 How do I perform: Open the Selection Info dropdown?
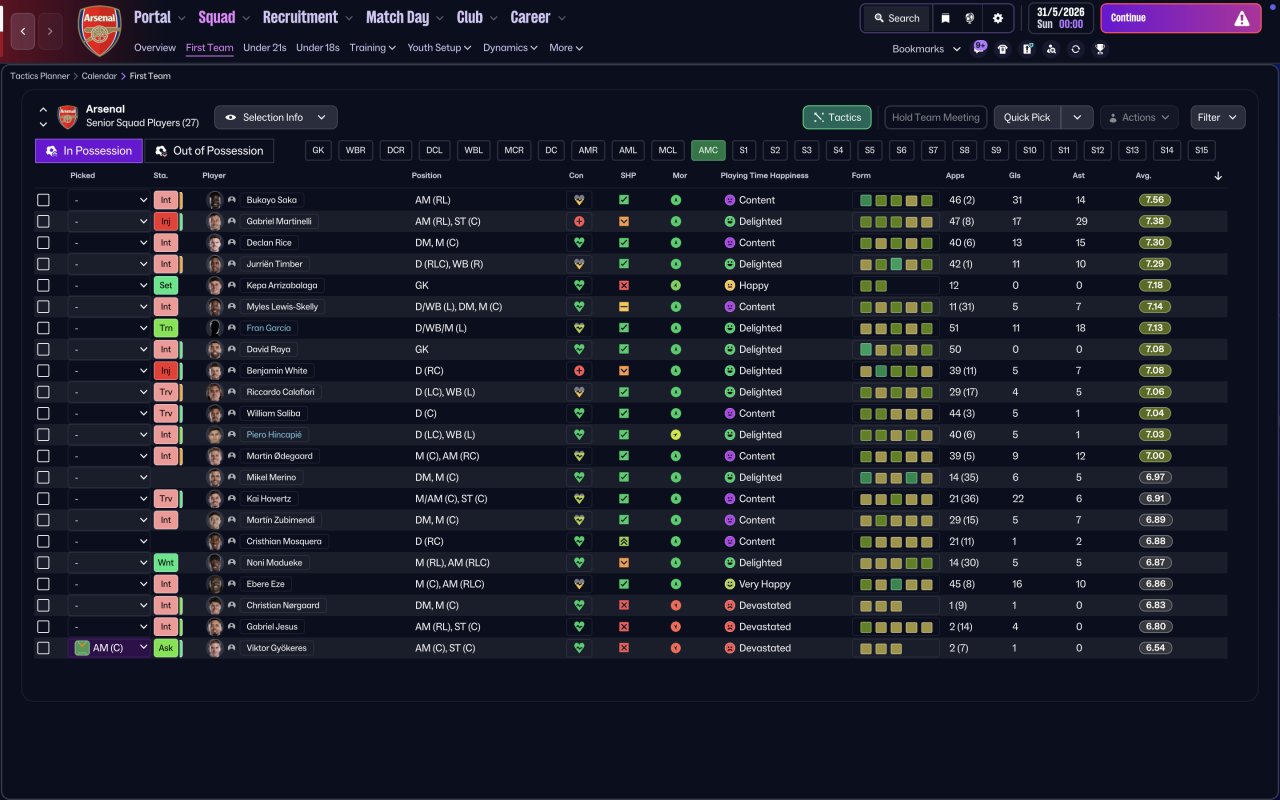click(276, 117)
